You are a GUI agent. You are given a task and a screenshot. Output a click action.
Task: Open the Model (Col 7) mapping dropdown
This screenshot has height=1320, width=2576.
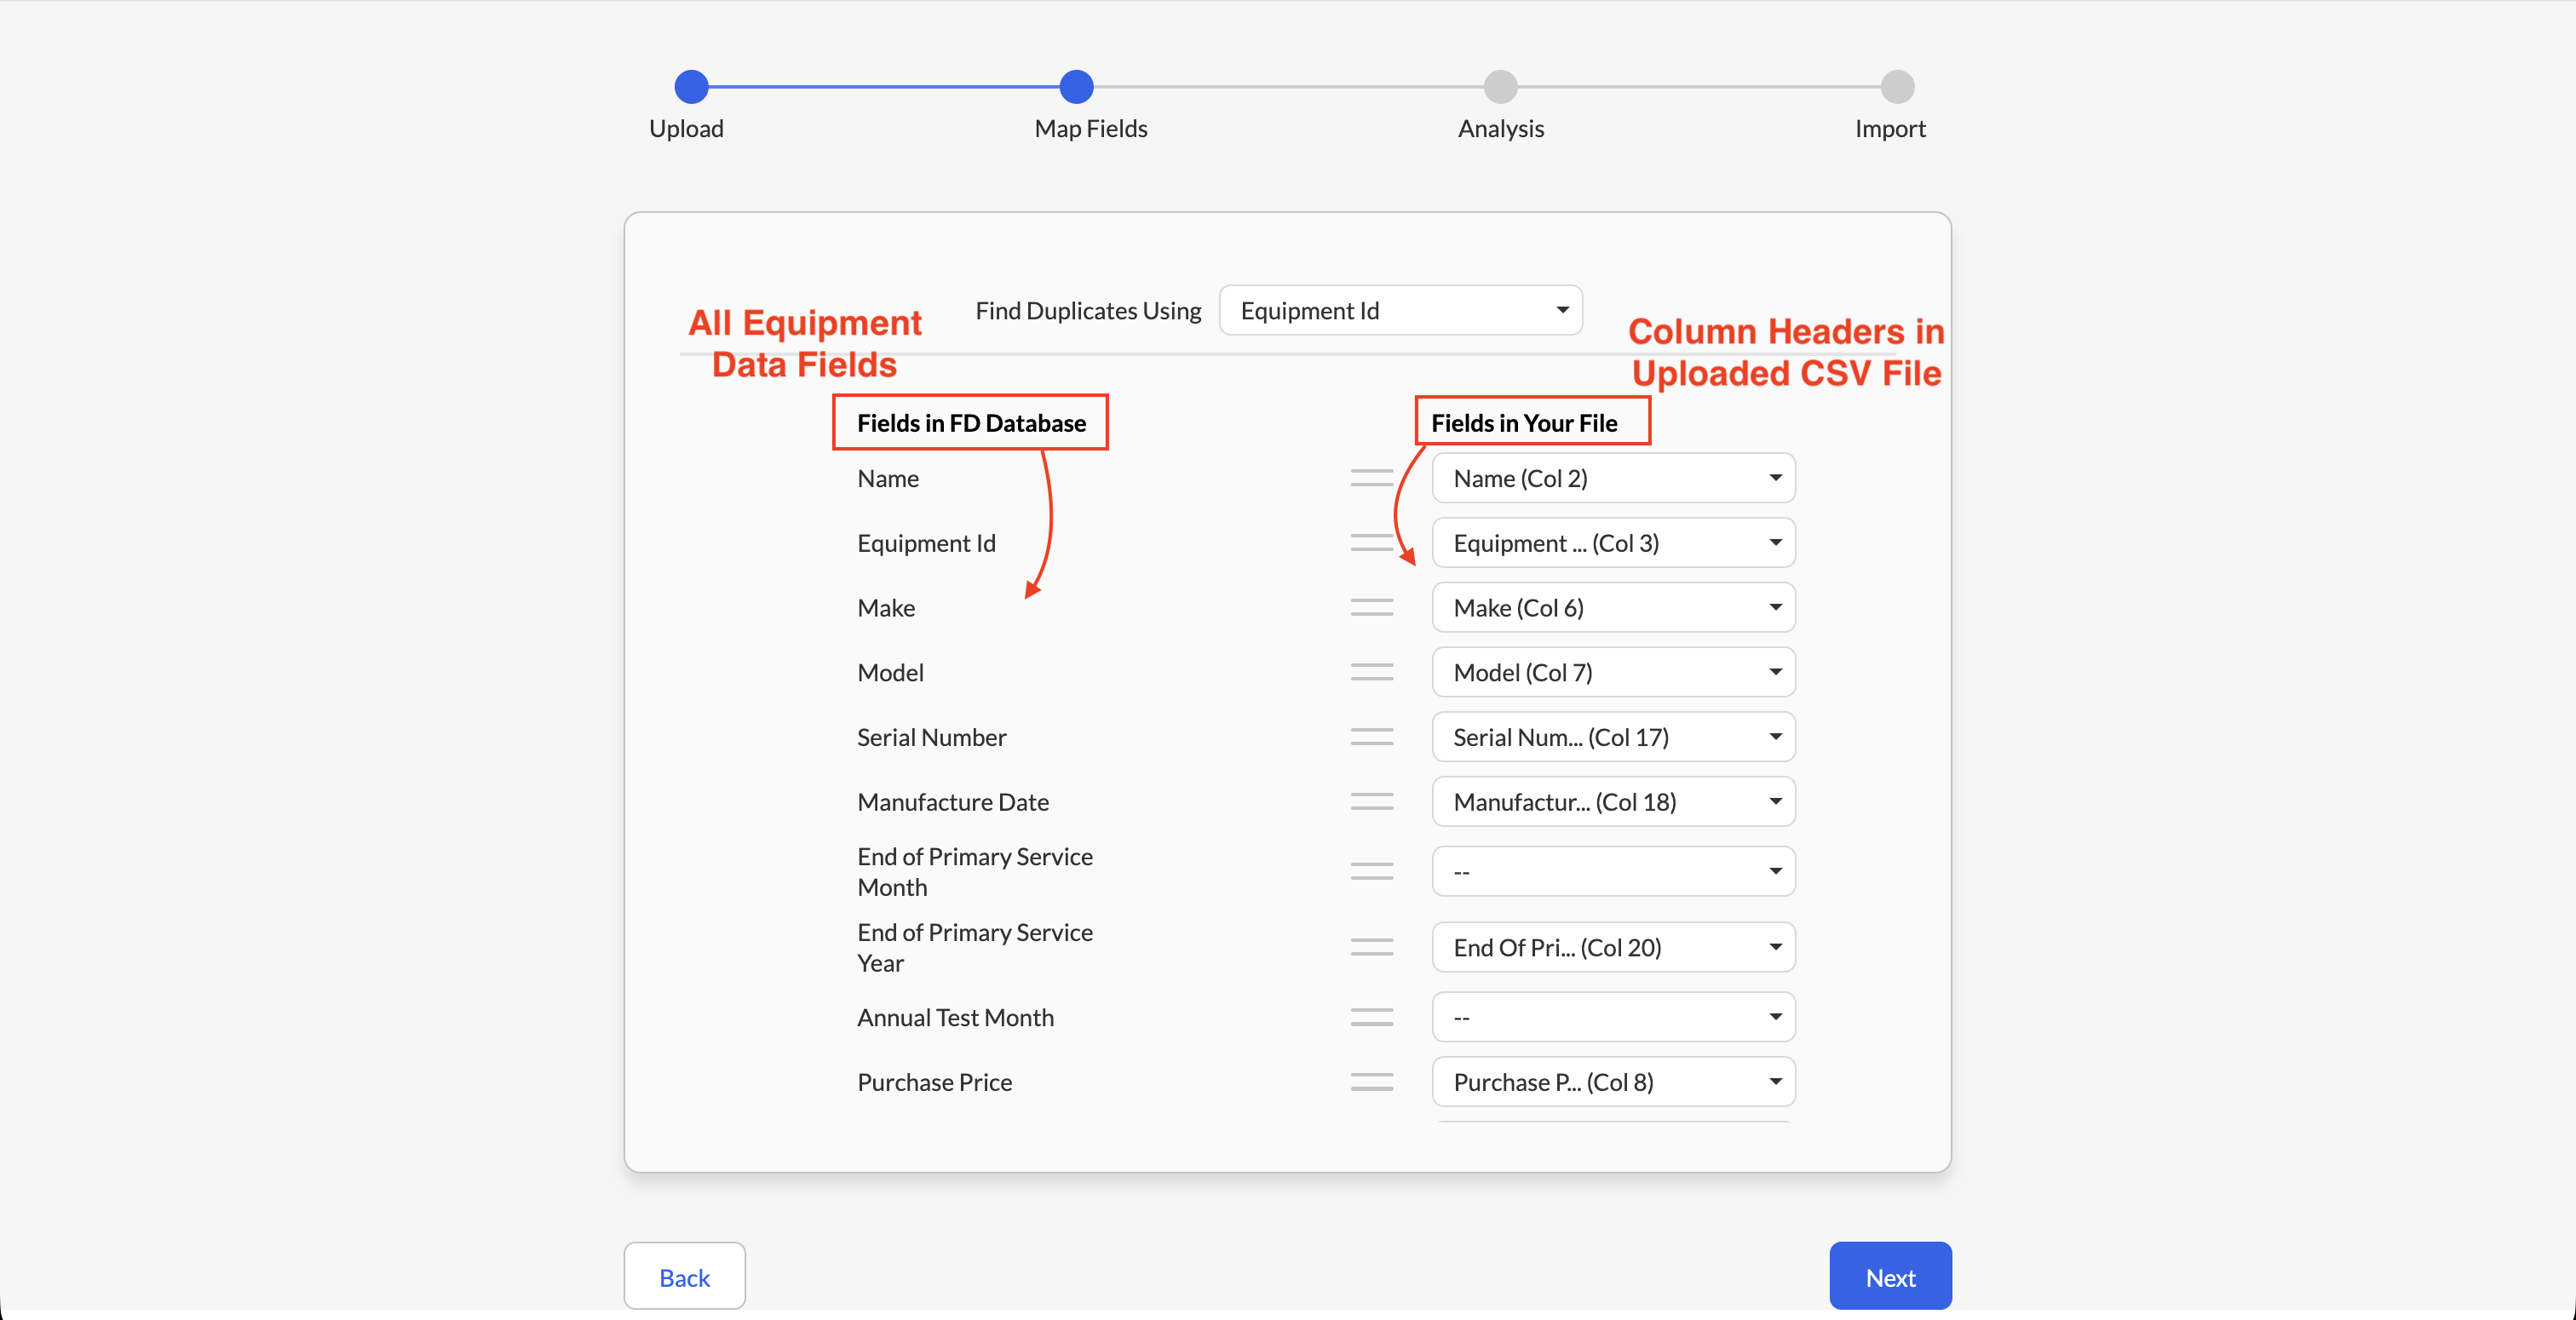1613,672
